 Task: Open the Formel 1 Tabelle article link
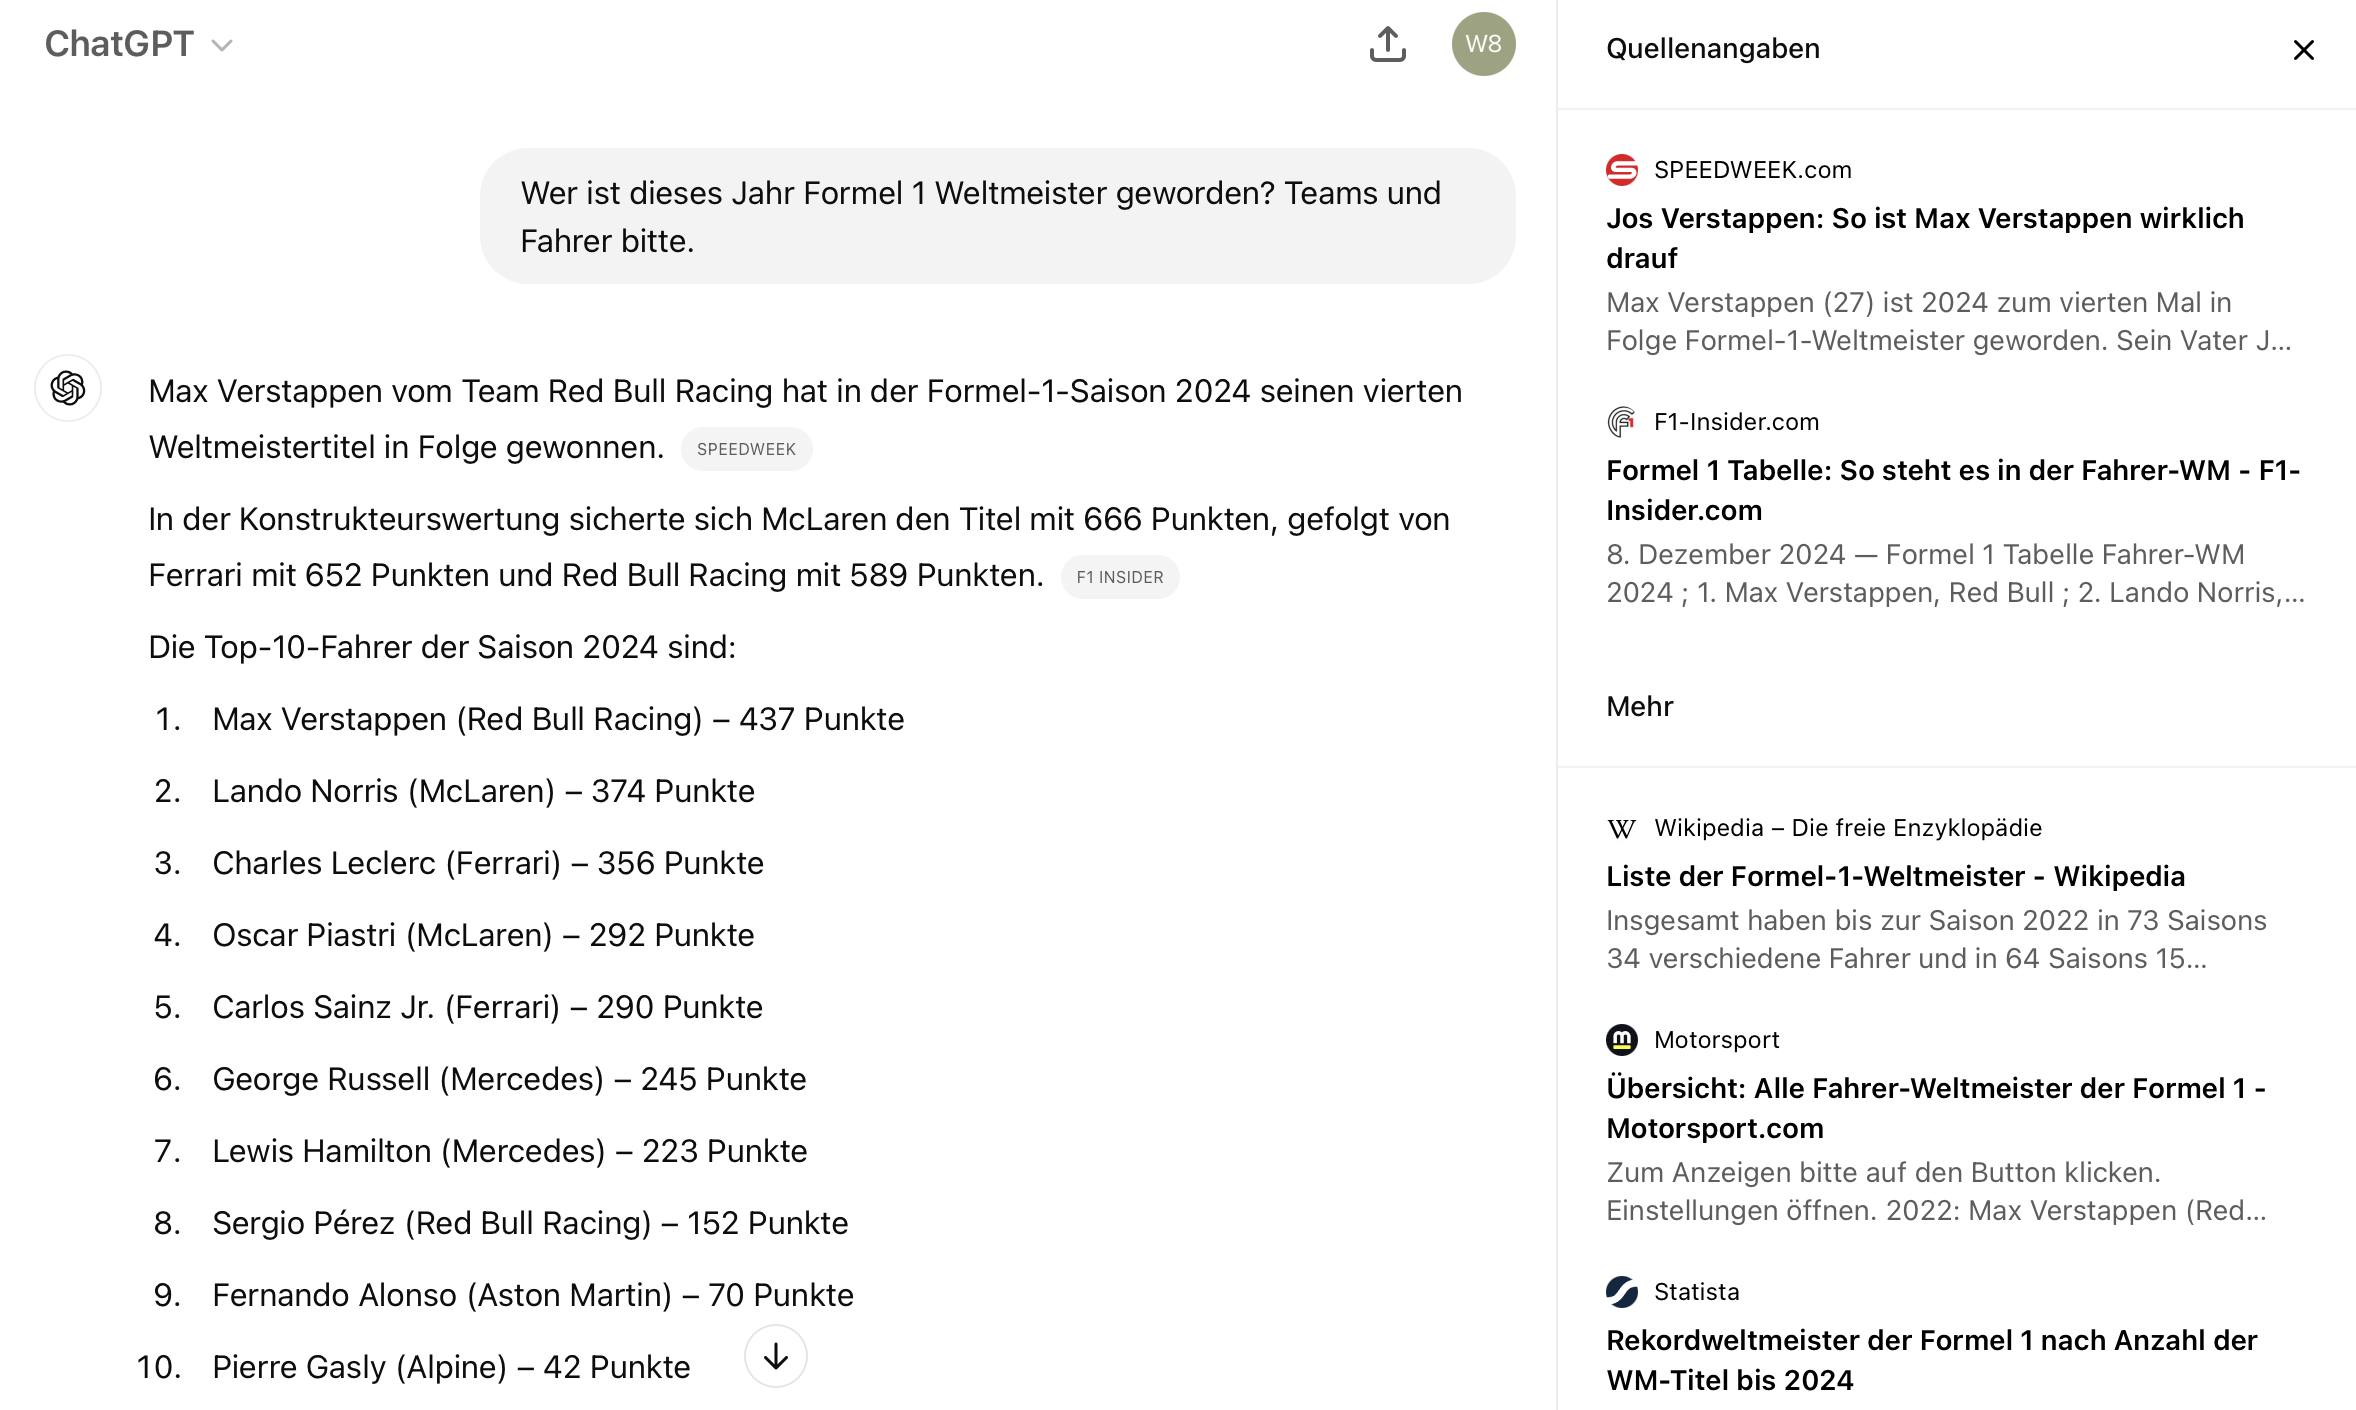click(x=1953, y=490)
